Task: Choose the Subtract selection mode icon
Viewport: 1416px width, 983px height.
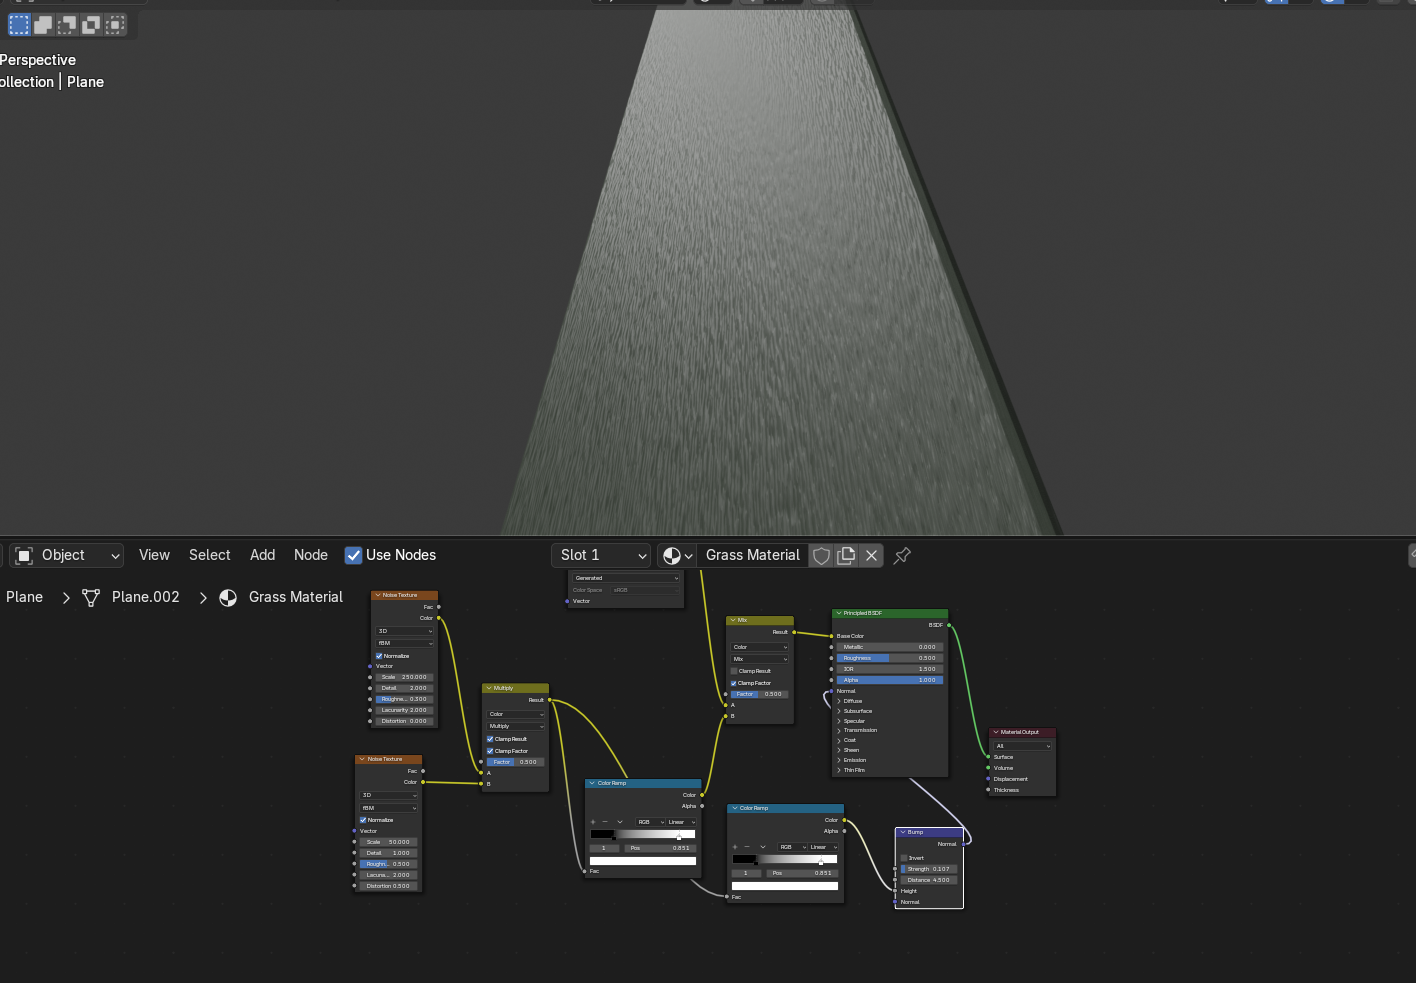Action: pos(67,24)
